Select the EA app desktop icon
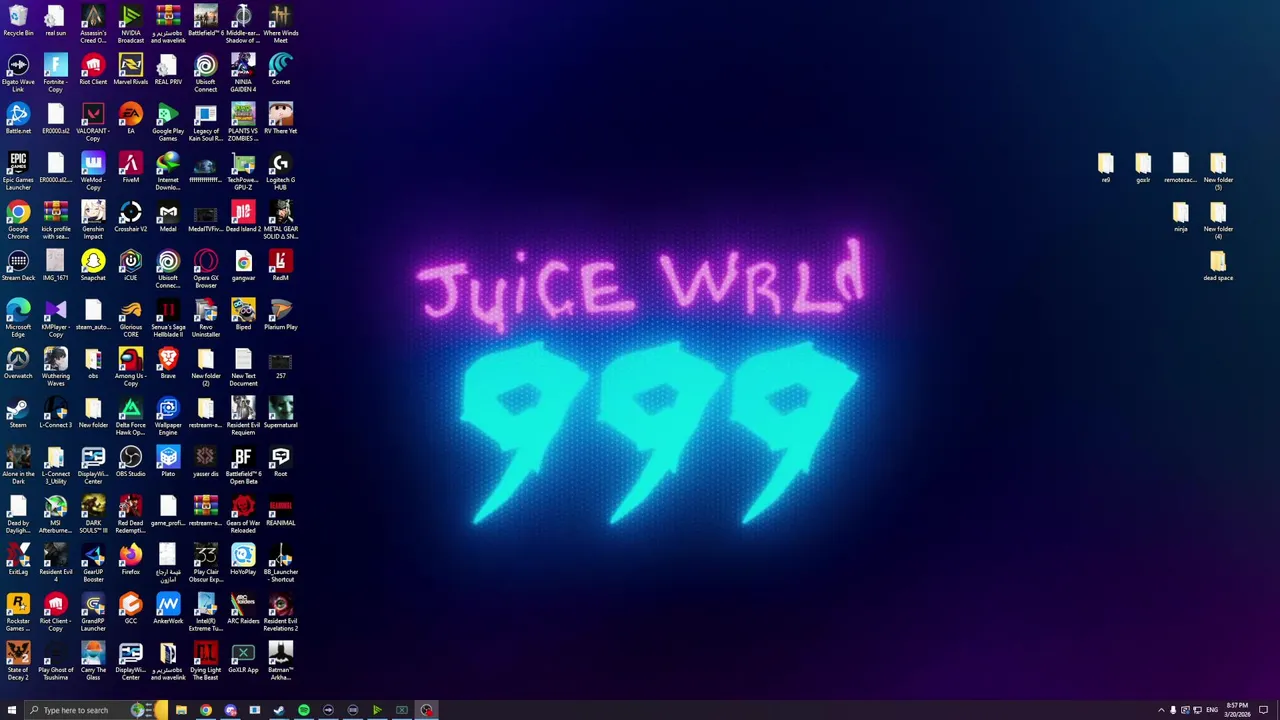This screenshot has height=720, width=1280. (x=131, y=119)
